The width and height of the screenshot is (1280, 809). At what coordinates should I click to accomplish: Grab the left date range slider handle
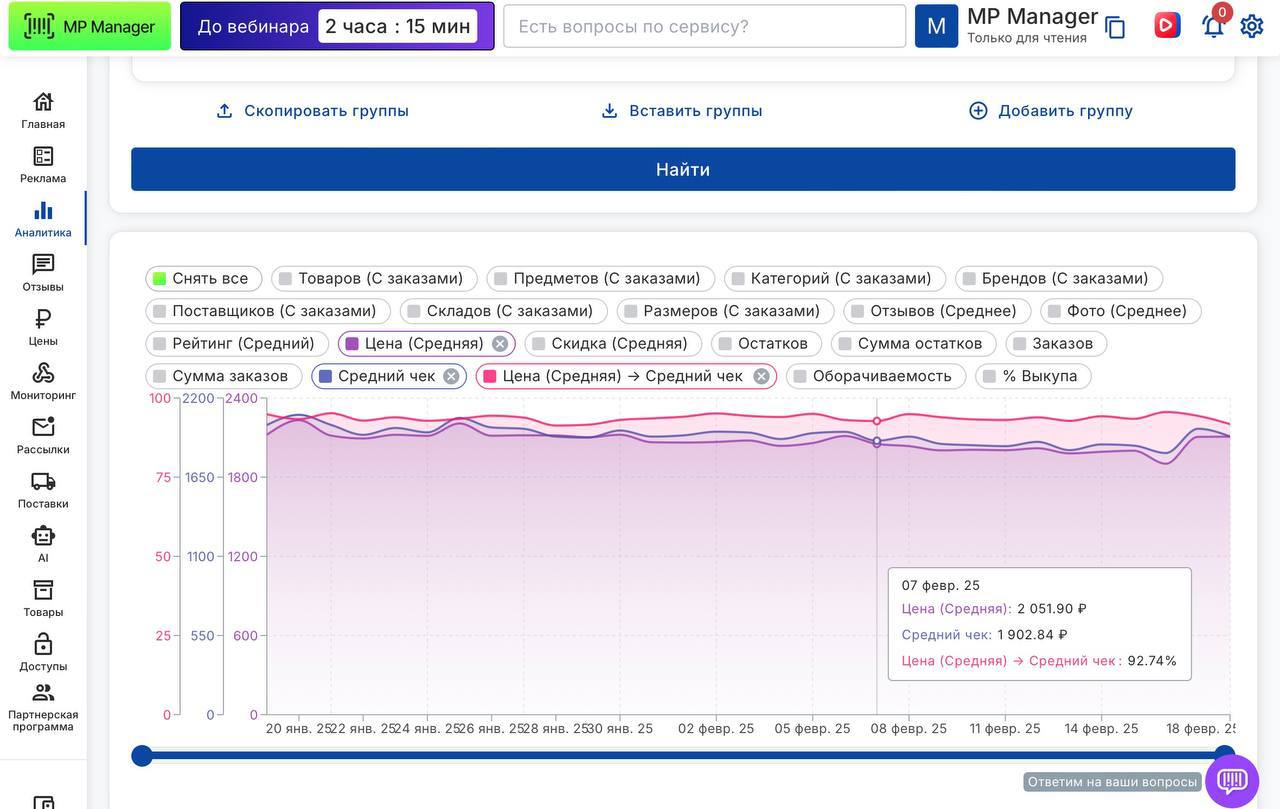[142, 756]
